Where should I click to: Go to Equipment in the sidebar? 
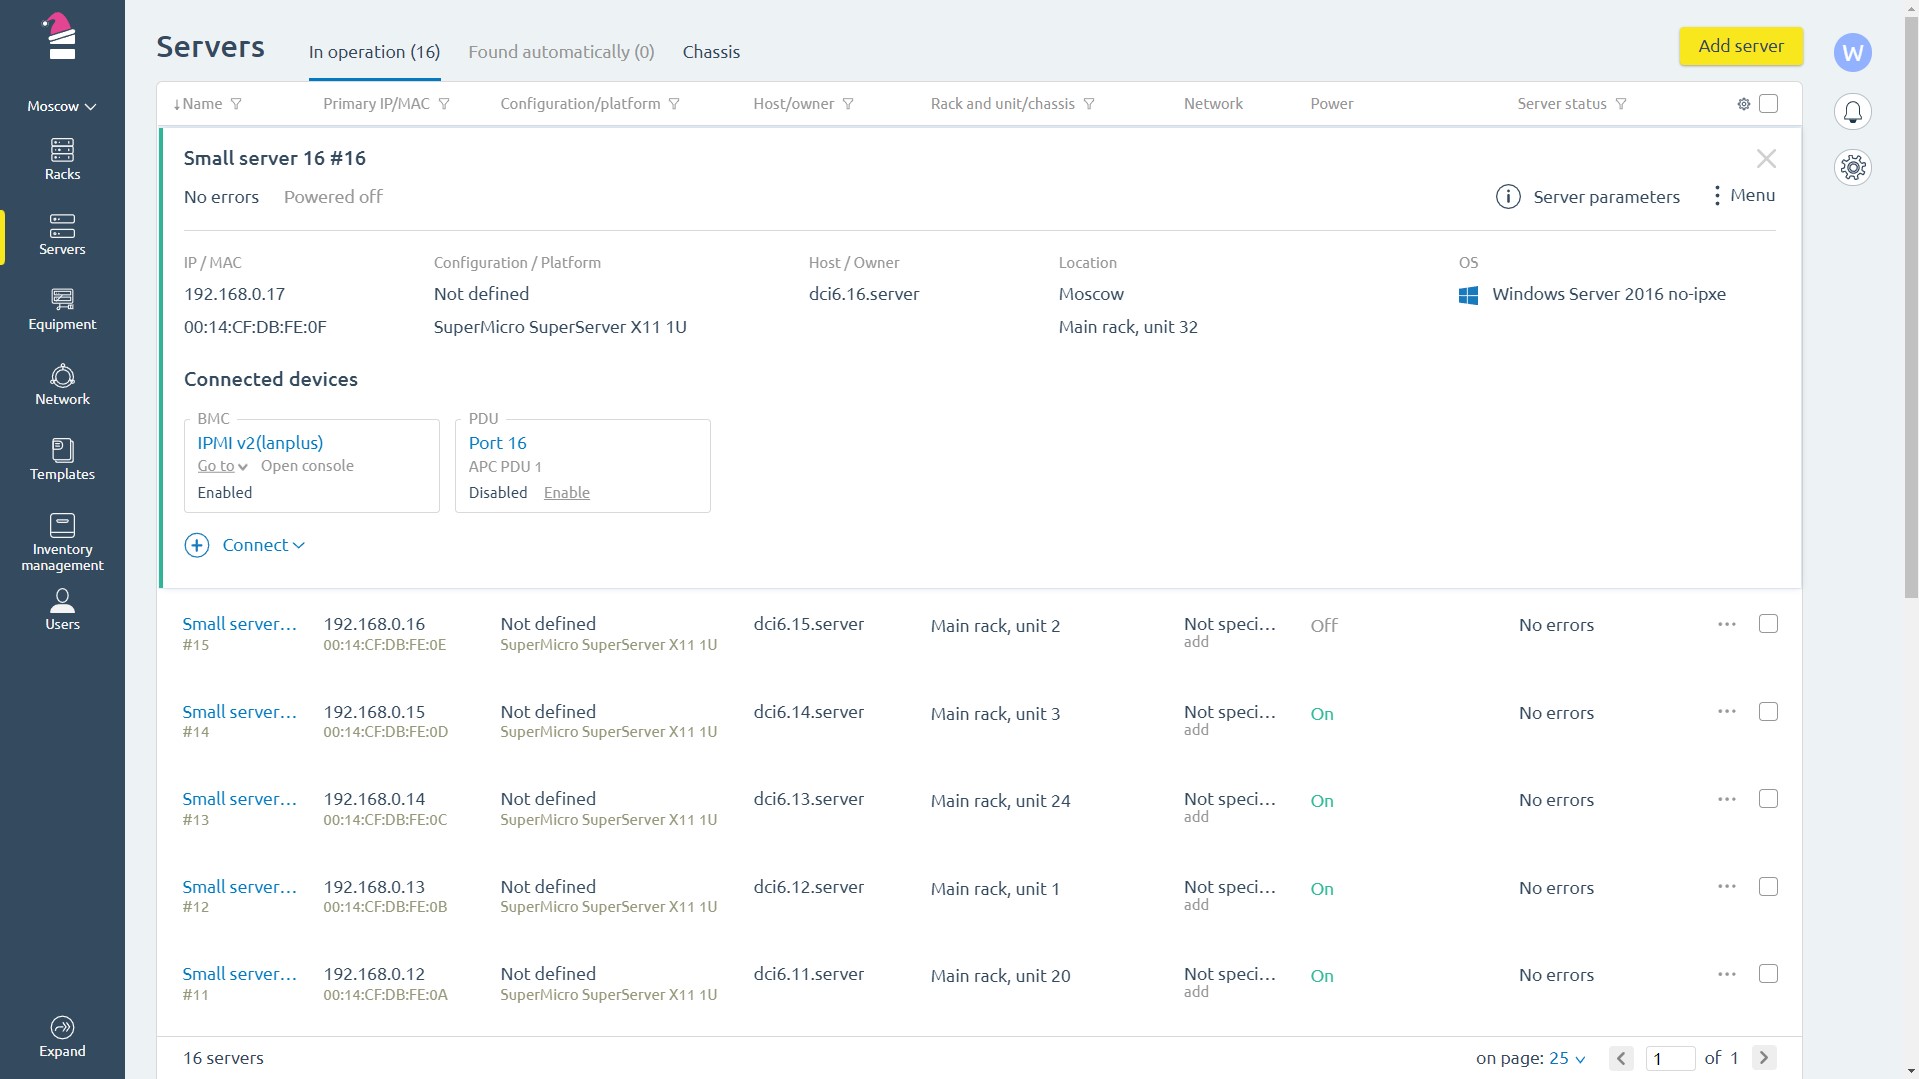click(62, 309)
